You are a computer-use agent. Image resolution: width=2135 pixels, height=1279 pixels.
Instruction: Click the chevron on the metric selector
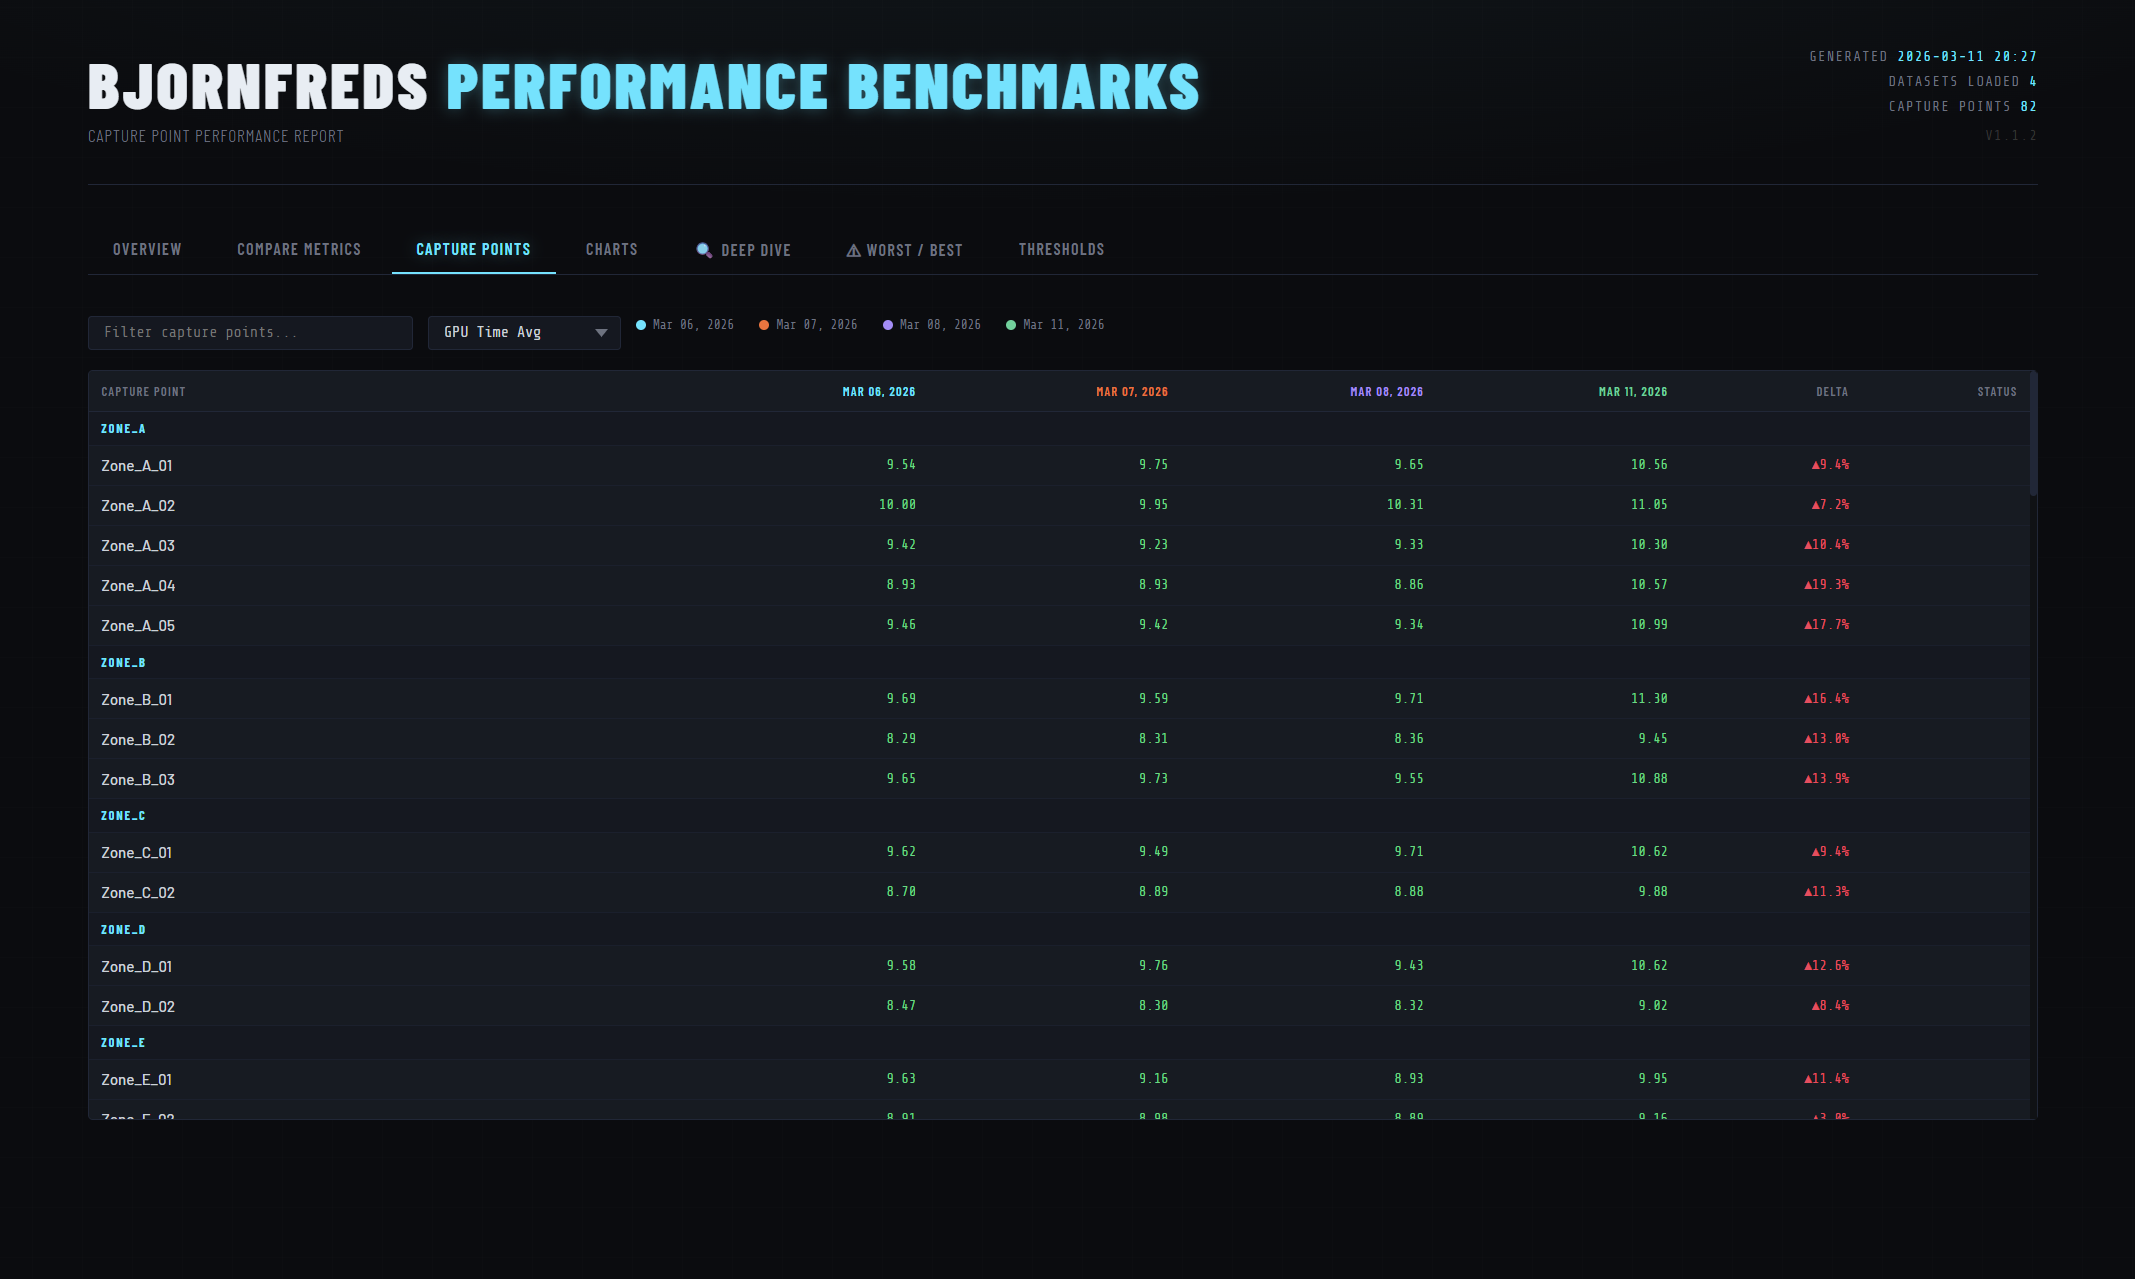click(x=601, y=332)
